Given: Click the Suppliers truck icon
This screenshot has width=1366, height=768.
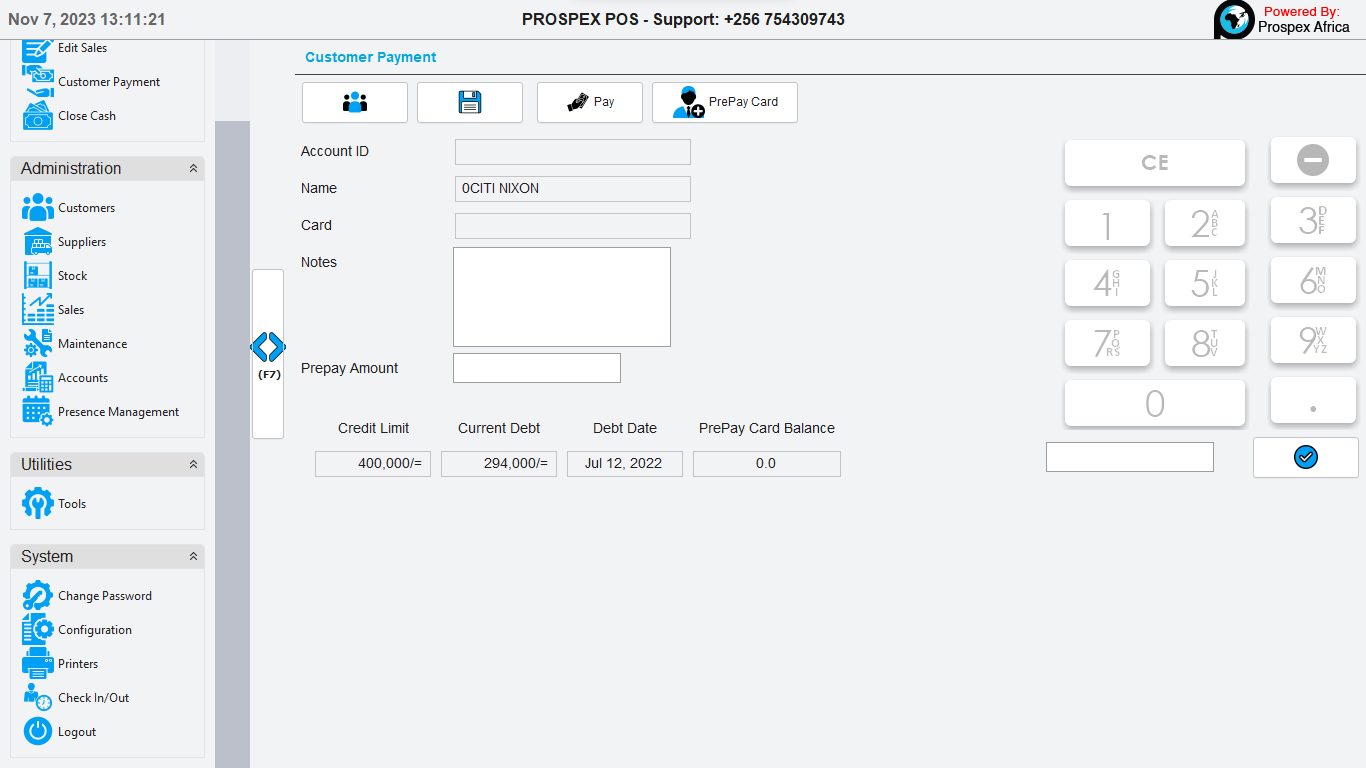Looking at the screenshot, I should click(38, 242).
